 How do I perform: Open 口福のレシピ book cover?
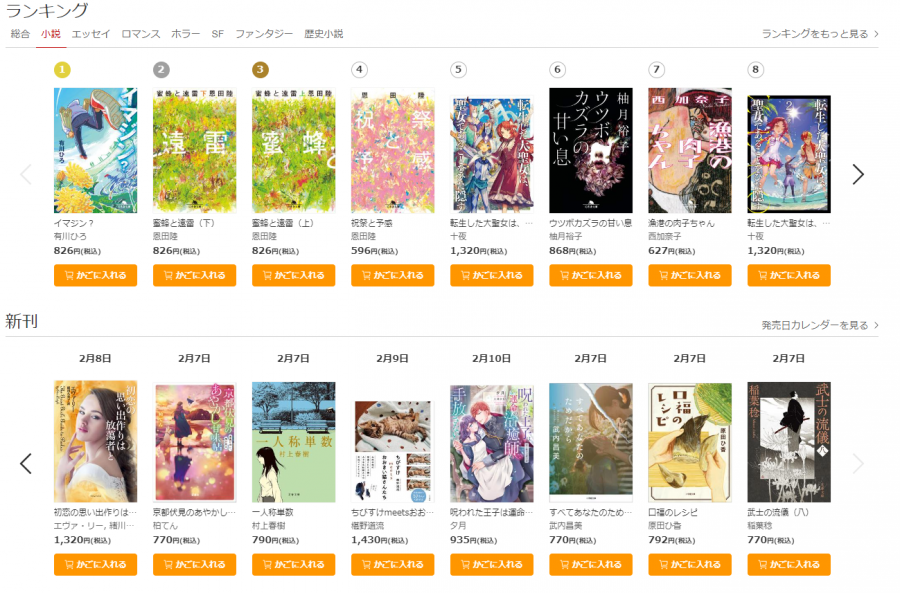(x=690, y=443)
